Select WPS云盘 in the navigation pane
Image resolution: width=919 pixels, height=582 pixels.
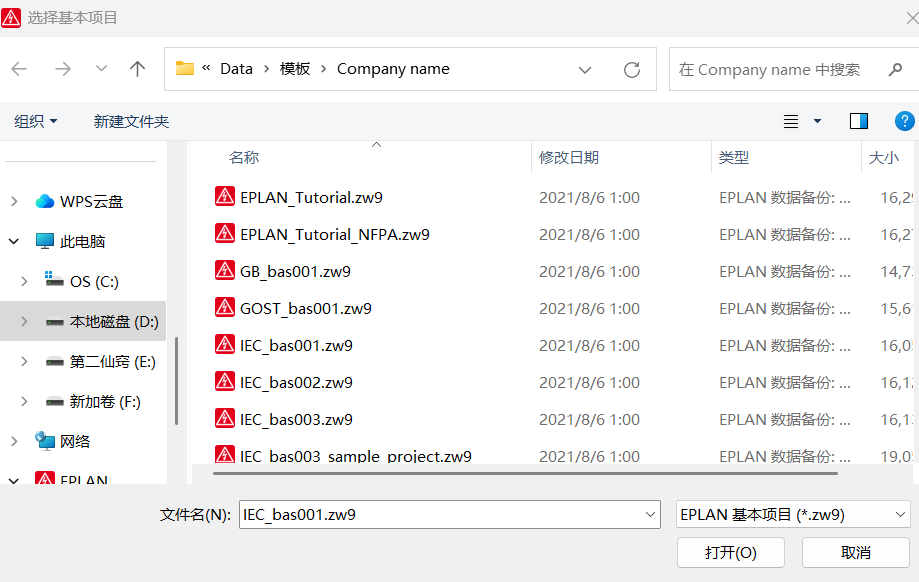[91, 202]
